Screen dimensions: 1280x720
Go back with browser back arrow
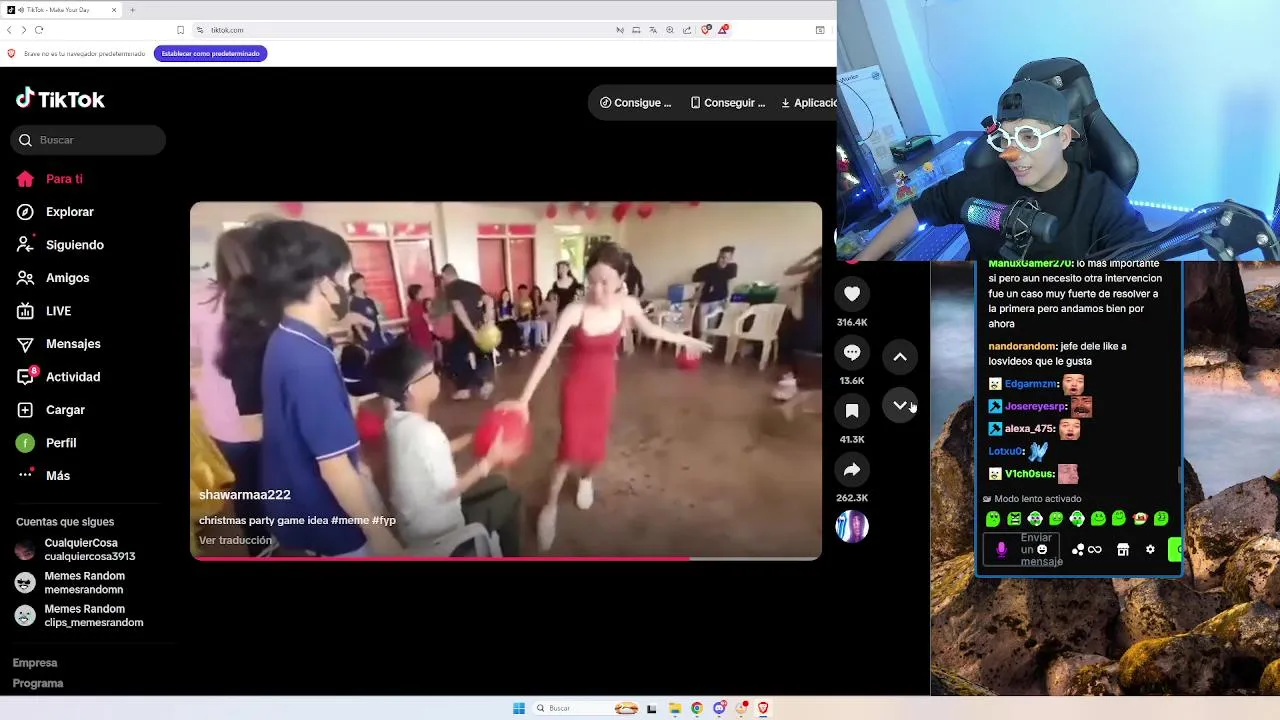point(9,30)
